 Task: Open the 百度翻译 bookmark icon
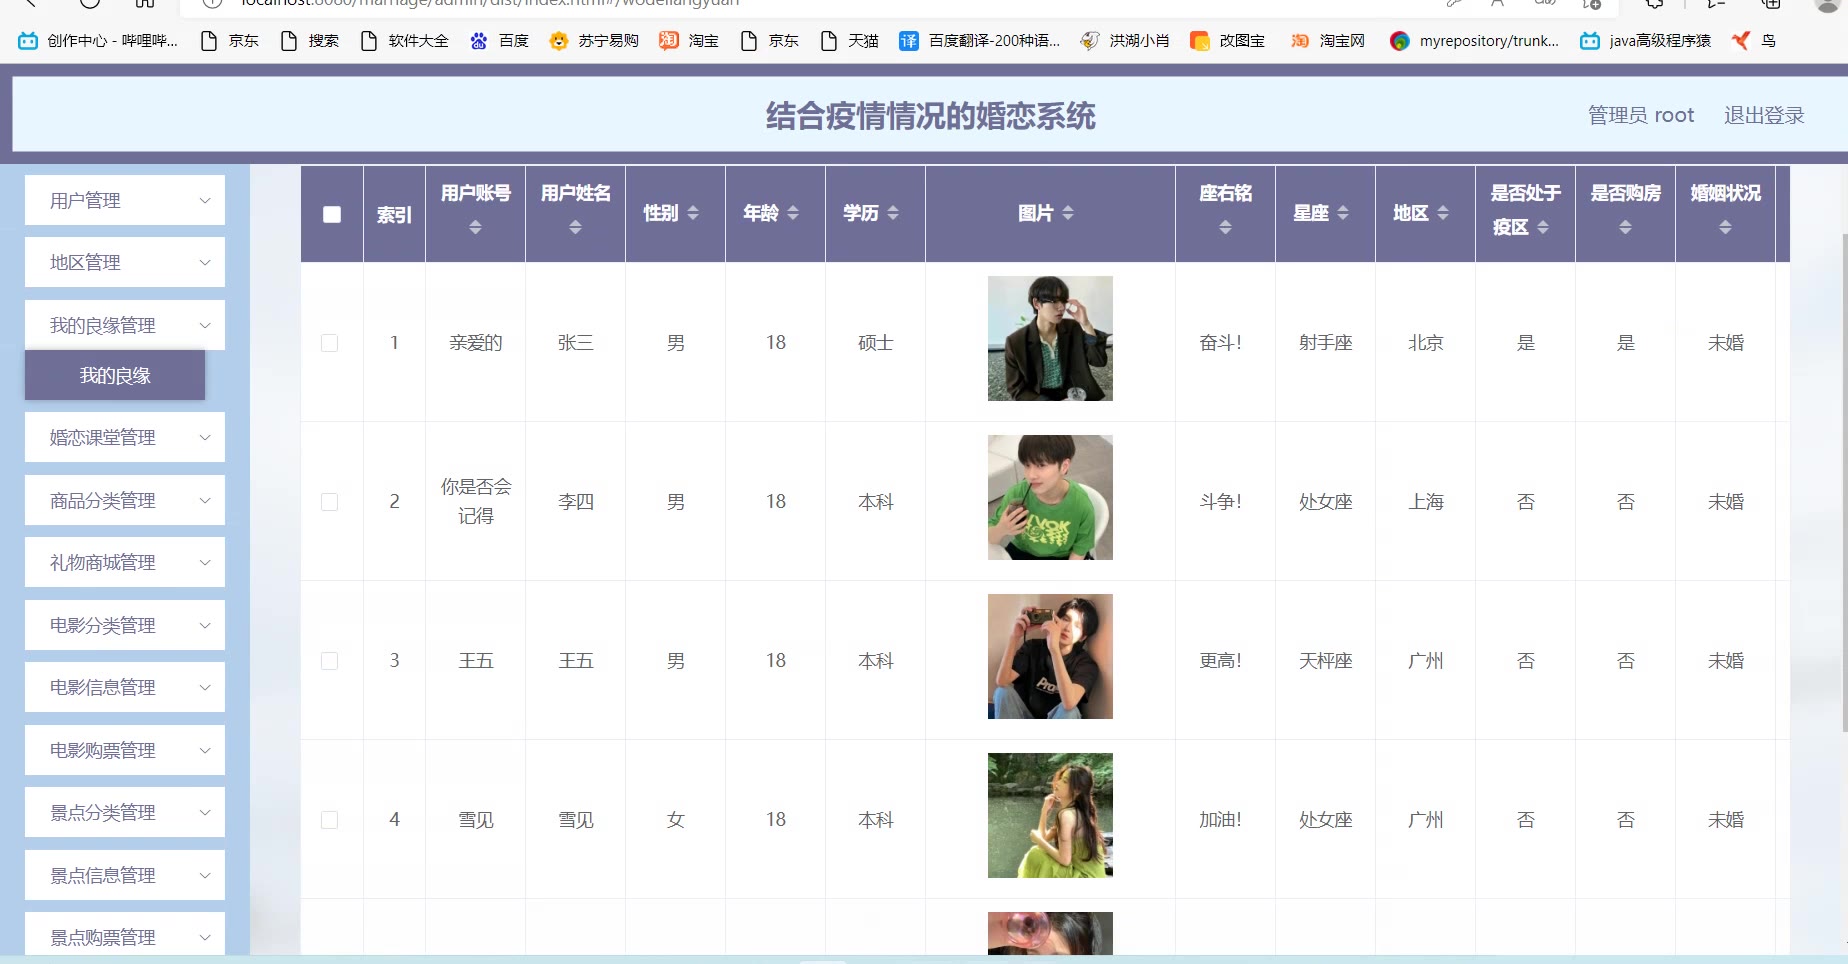click(909, 41)
